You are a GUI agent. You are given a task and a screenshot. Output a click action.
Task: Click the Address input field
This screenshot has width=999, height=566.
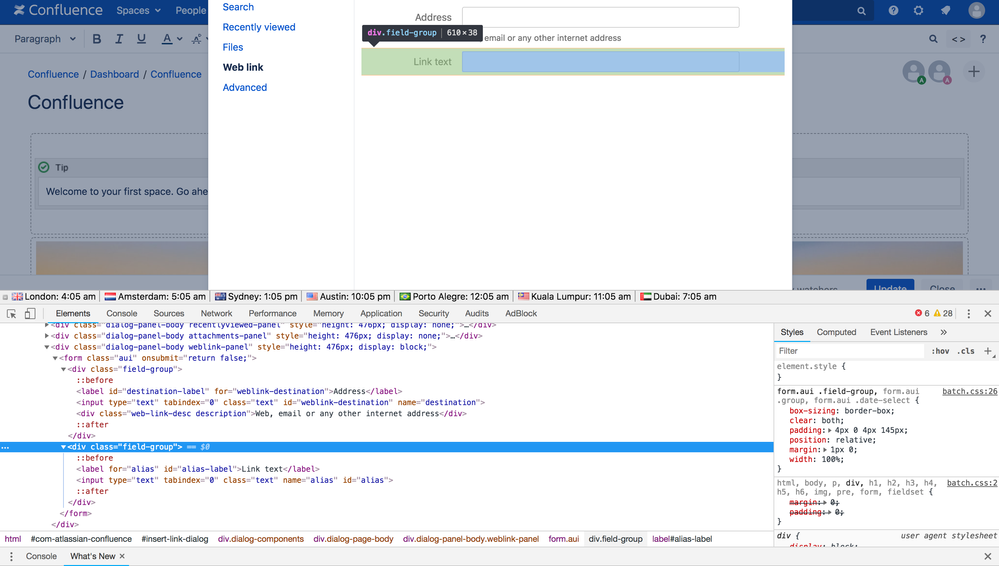(x=600, y=17)
